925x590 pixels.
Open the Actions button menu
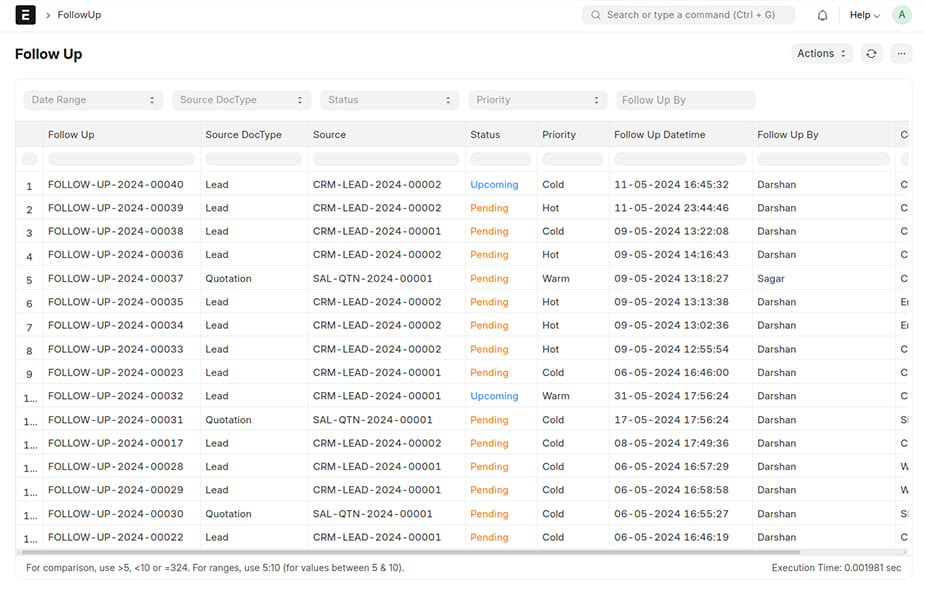tap(821, 54)
